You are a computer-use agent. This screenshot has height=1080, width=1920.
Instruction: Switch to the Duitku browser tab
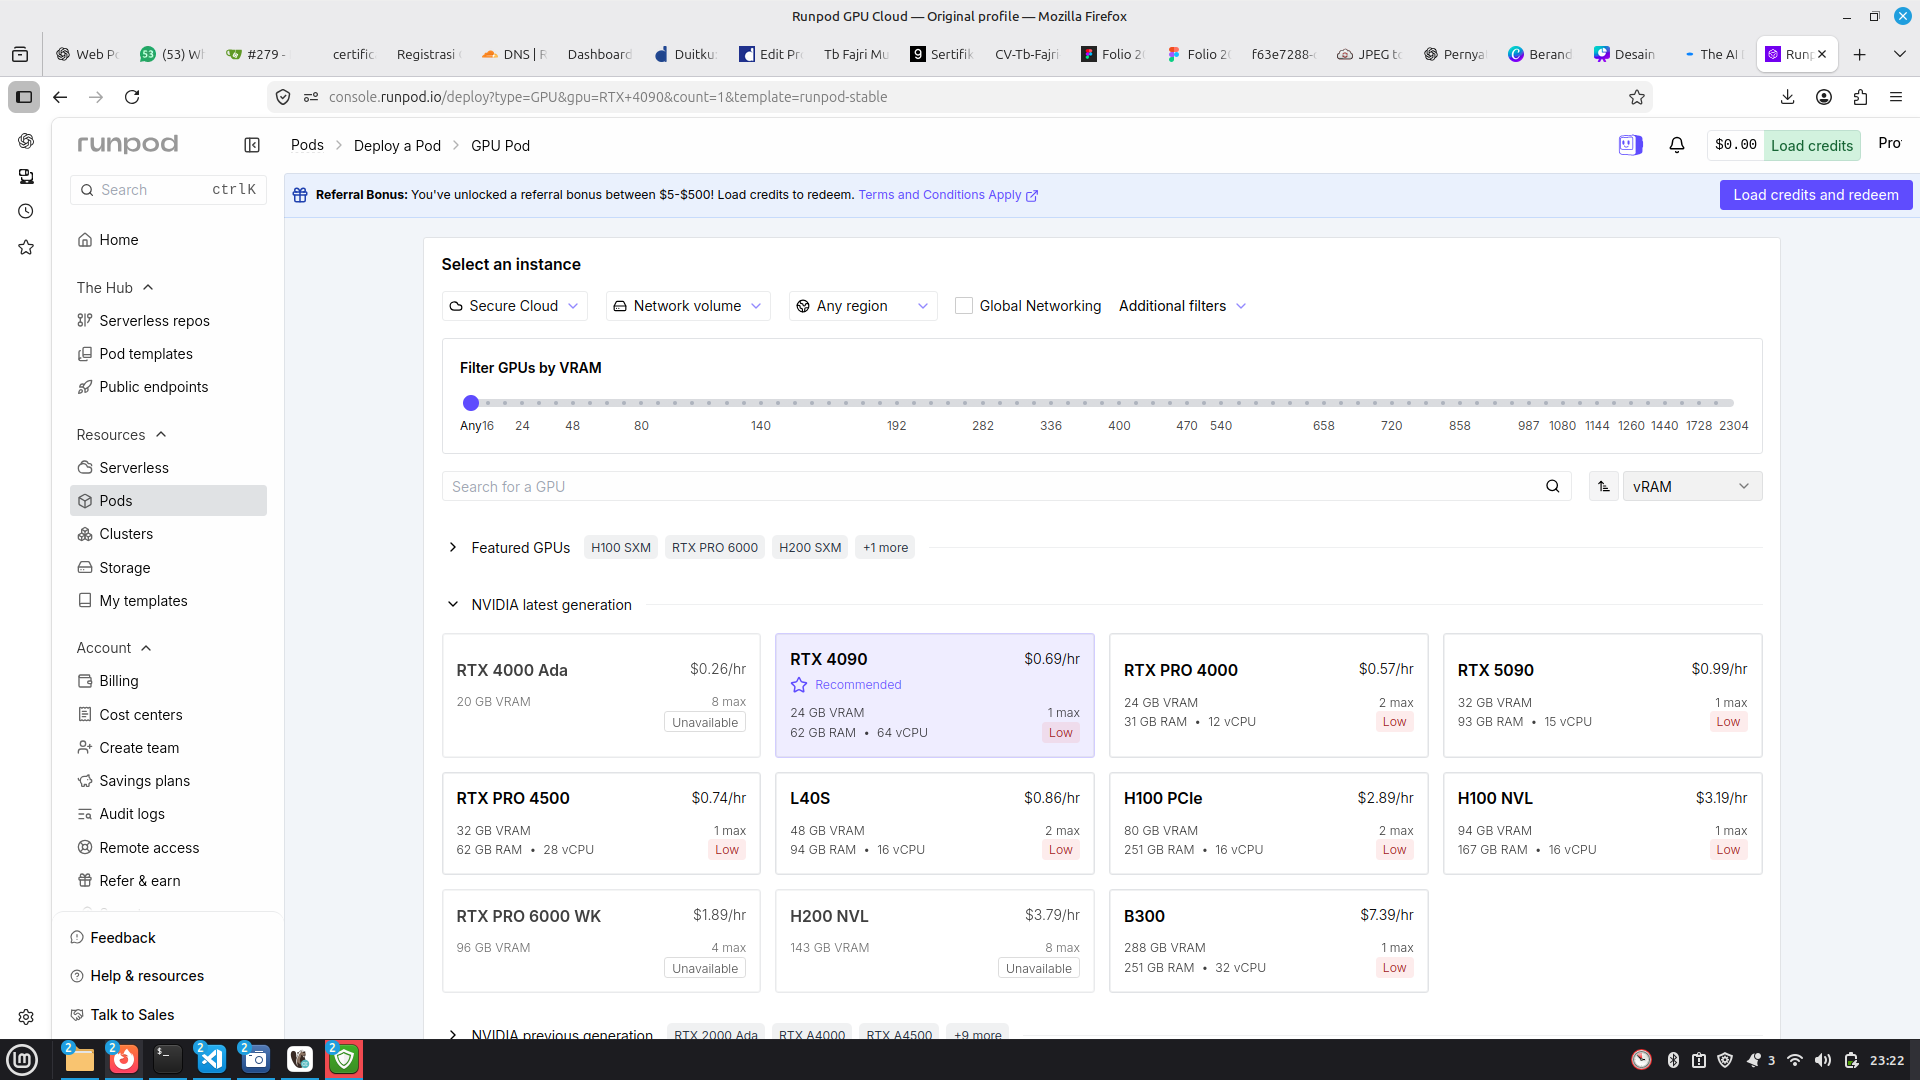click(686, 54)
